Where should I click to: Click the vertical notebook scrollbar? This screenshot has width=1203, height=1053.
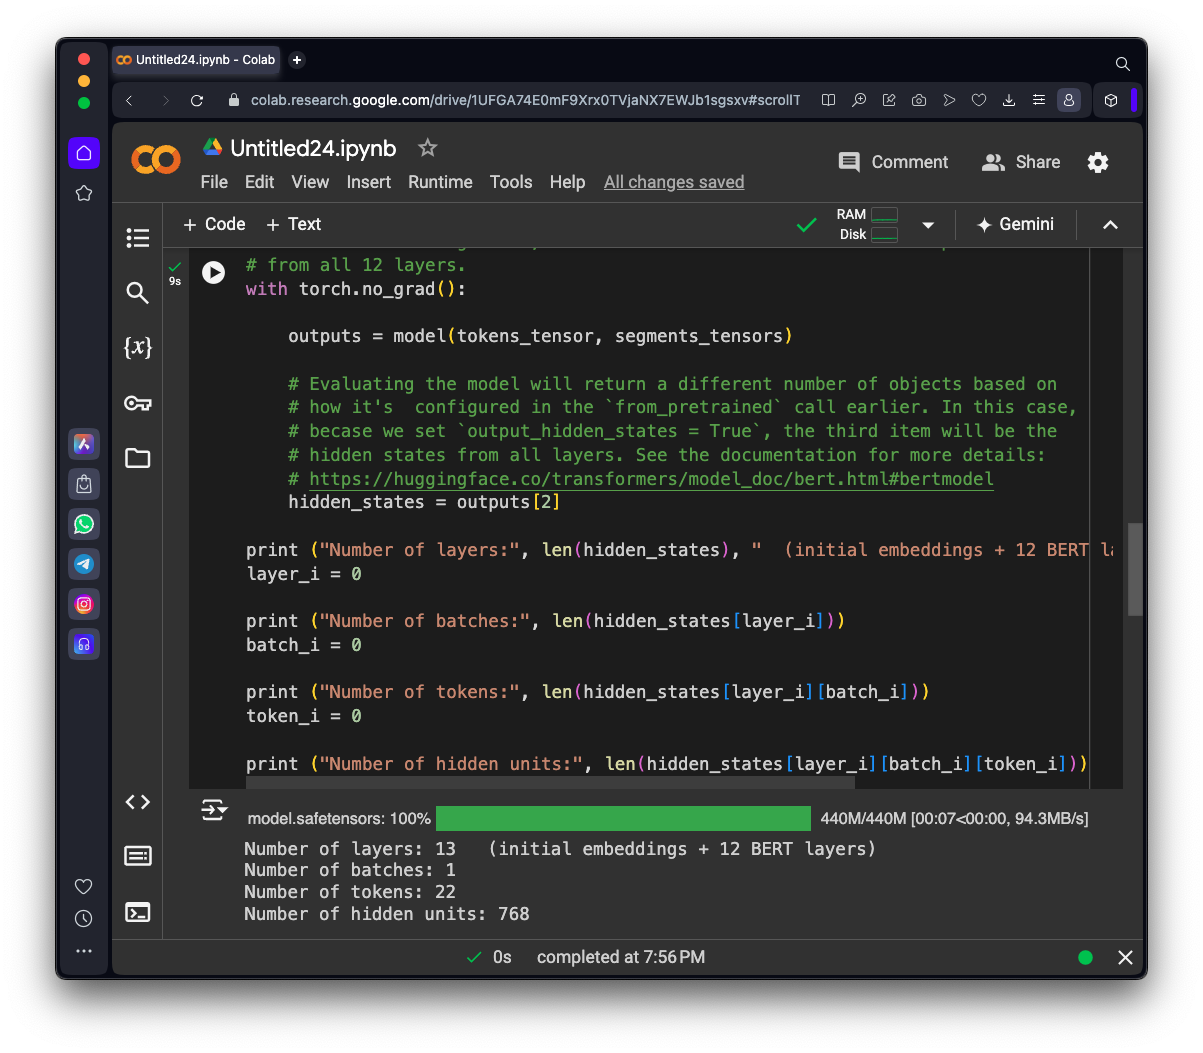point(1135,568)
